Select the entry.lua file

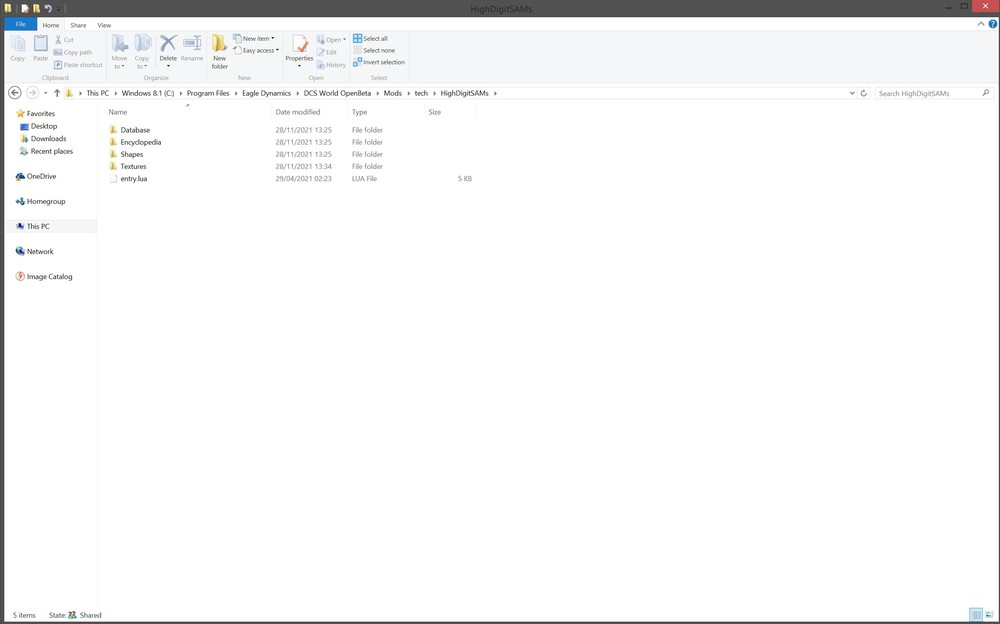point(133,179)
